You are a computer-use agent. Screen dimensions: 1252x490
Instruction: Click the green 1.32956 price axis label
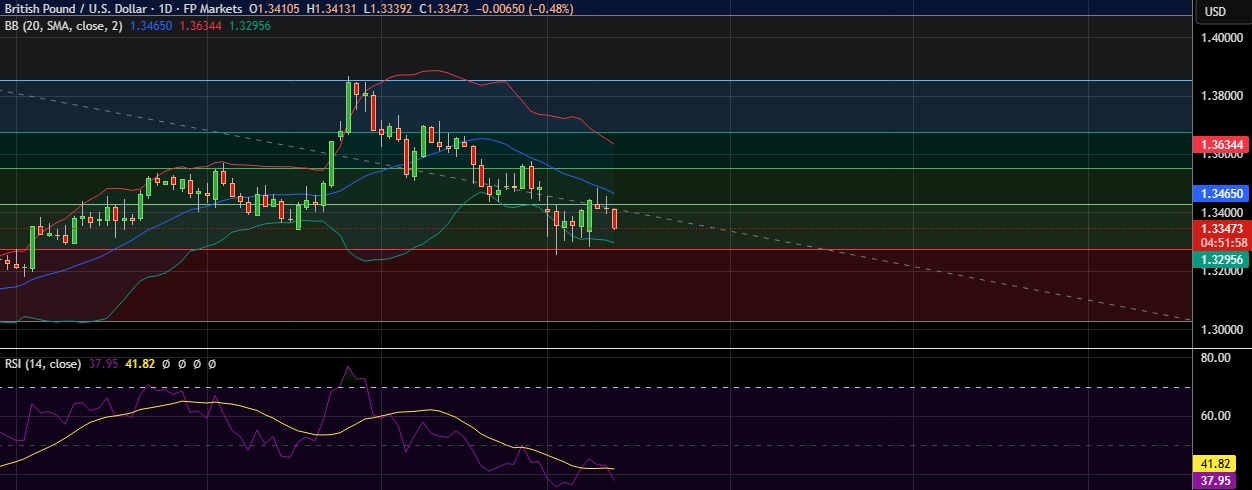(1221, 259)
